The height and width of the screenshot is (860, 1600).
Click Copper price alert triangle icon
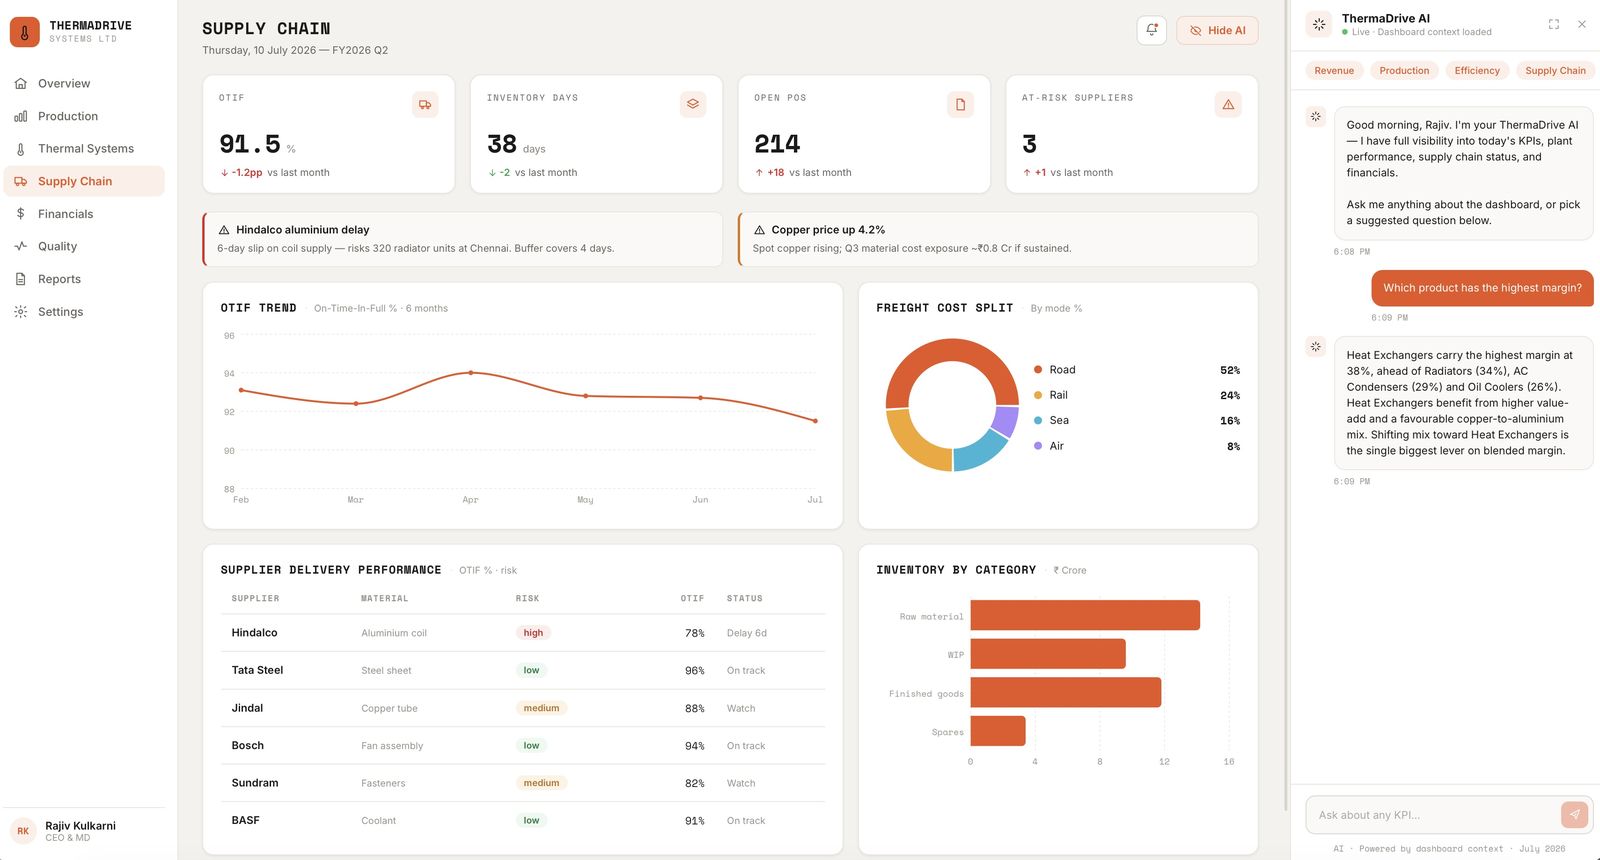coord(759,230)
